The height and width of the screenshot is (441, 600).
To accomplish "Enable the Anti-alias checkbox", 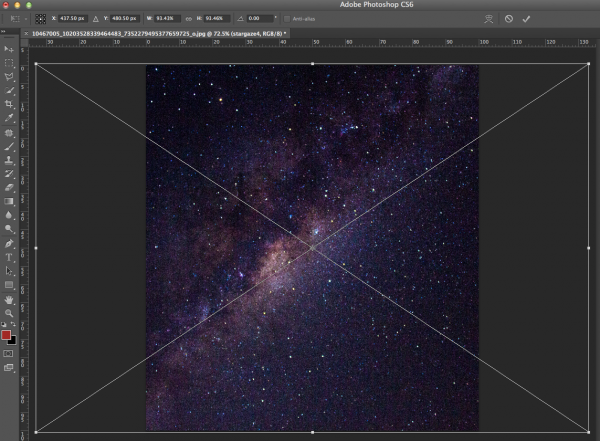I will (x=288, y=18).
